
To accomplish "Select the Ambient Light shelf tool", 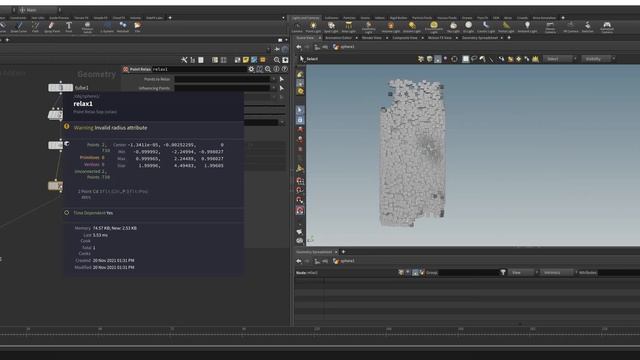I will tap(527, 27).
